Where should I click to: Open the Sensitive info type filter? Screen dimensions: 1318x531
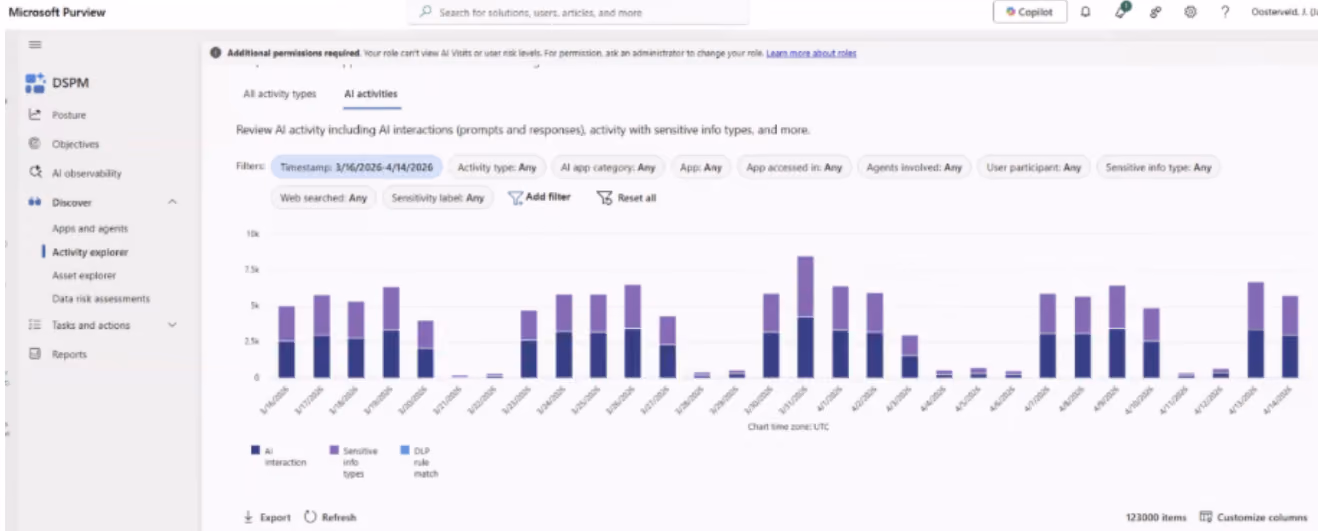point(1158,168)
